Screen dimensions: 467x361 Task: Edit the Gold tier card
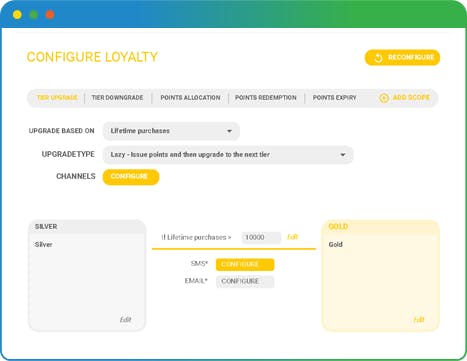point(419,319)
